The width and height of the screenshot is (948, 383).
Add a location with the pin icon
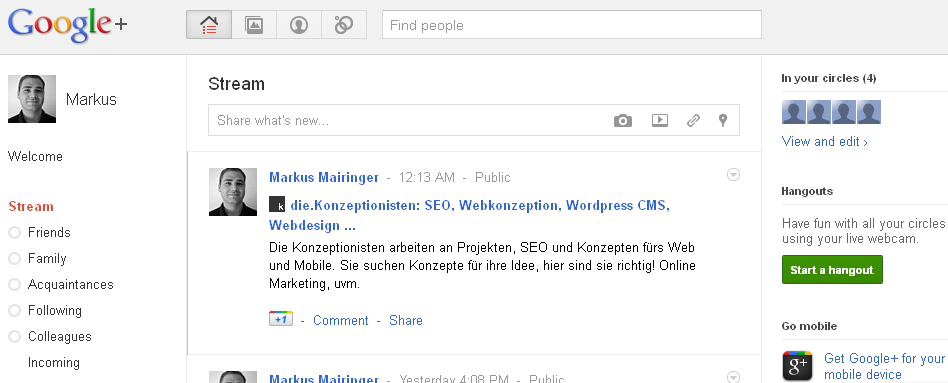pyautogui.click(x=722, y=120)
